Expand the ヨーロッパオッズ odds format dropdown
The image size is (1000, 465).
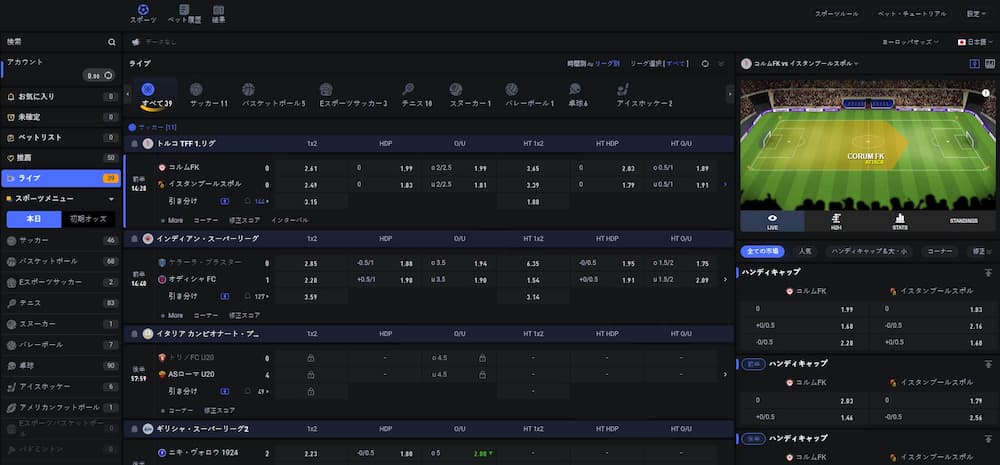pyautogui.click(x=912, y=42)
